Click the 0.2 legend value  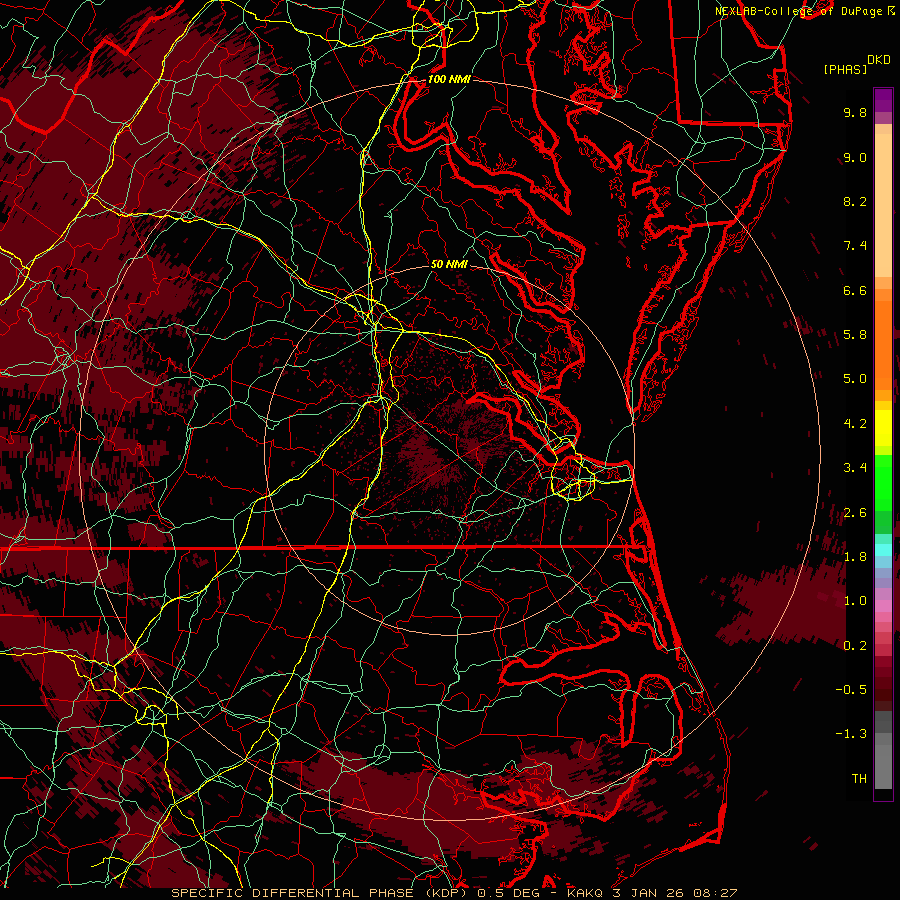click(x=855, y=646)
